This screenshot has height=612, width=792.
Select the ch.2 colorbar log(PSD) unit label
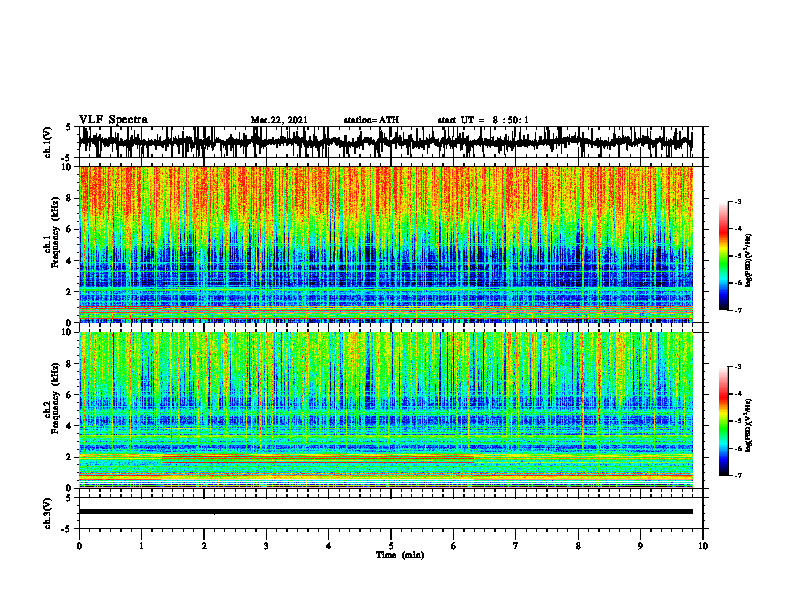click(749, 425)
